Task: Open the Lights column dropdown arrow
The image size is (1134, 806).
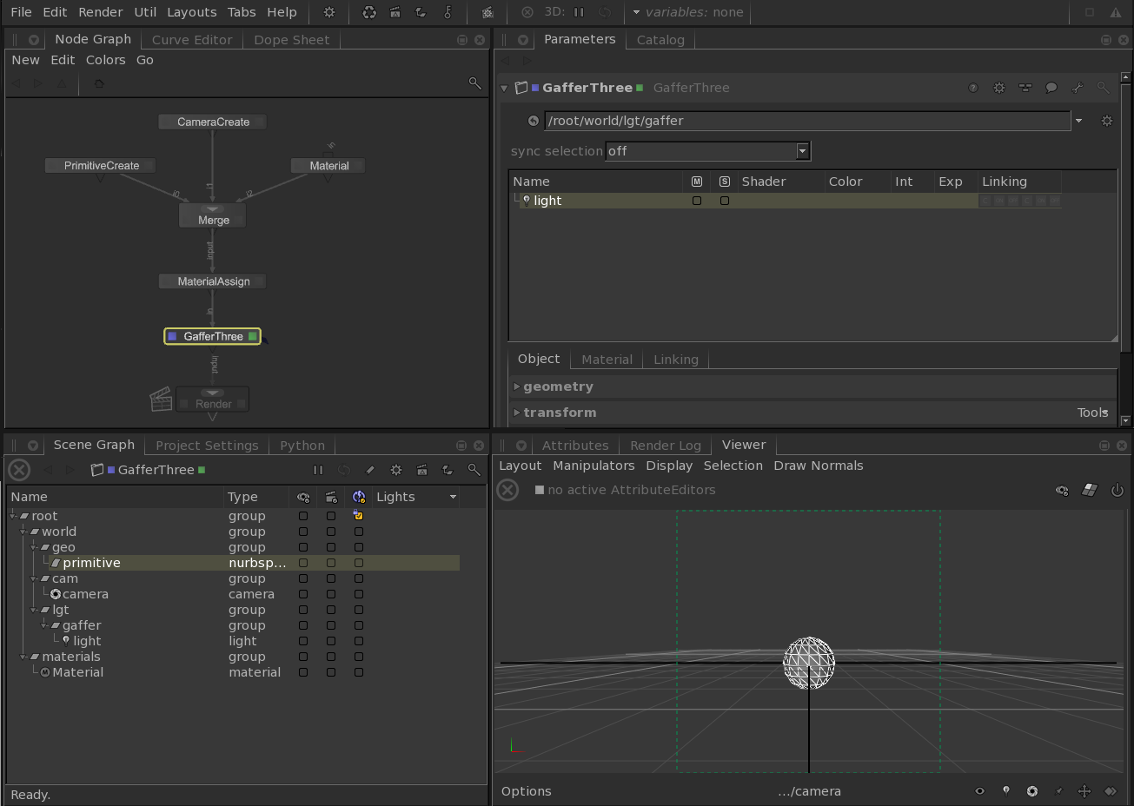Action: pos(453,497)
